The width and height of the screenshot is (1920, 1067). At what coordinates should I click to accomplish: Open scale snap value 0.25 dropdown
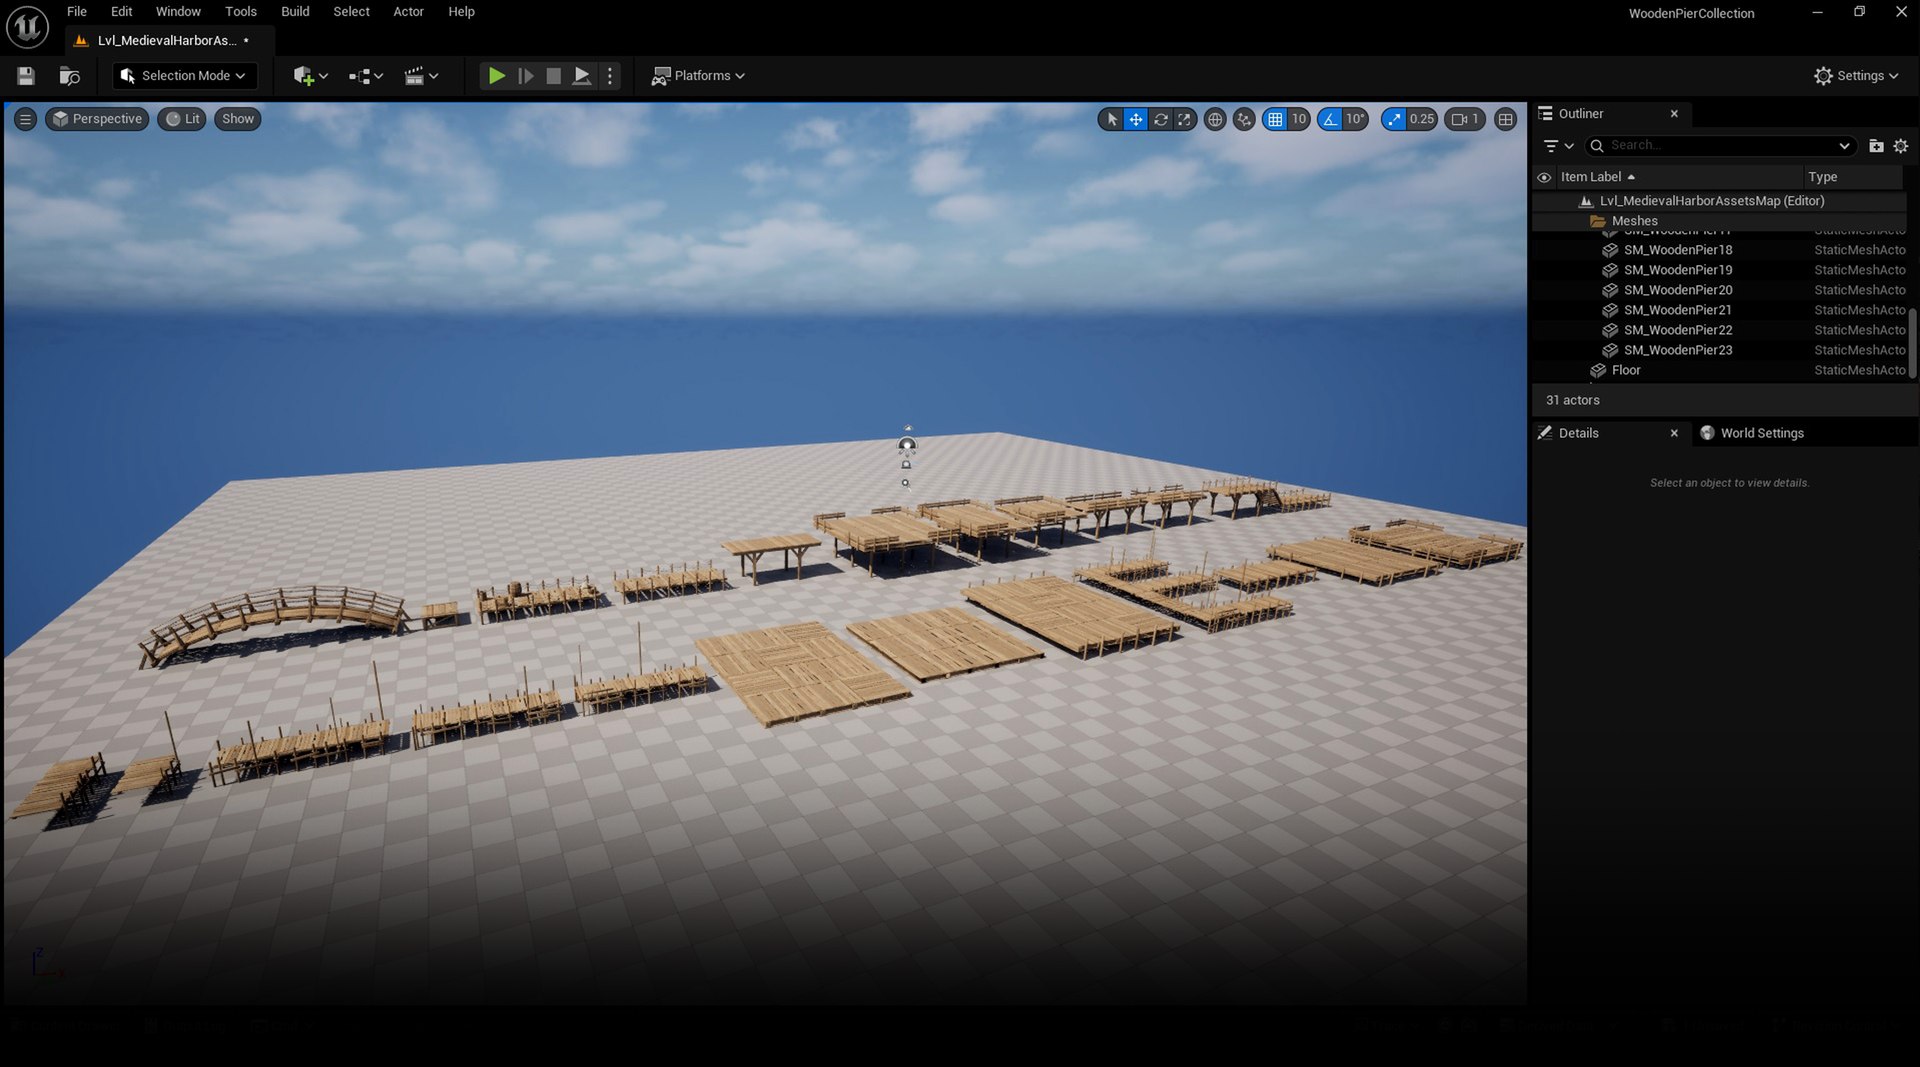(x=1421, y=119)
